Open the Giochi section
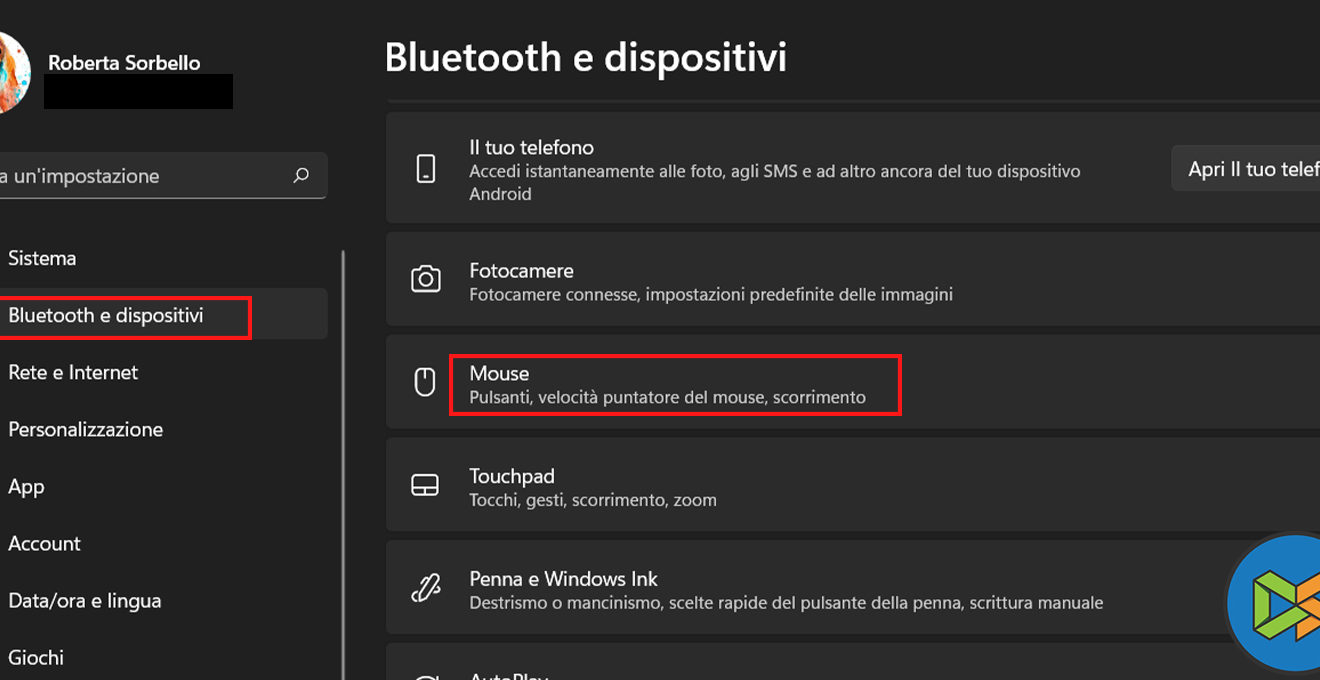 pyautogui.click(x=36, y=657)
